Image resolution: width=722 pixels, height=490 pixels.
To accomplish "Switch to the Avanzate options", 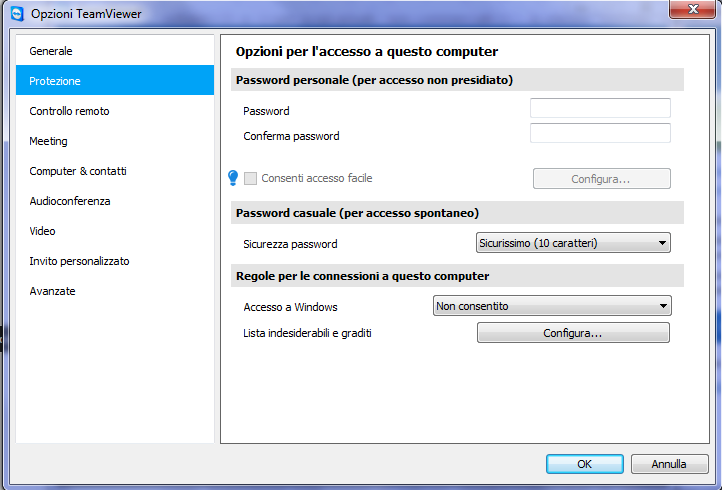I will 53,291.
